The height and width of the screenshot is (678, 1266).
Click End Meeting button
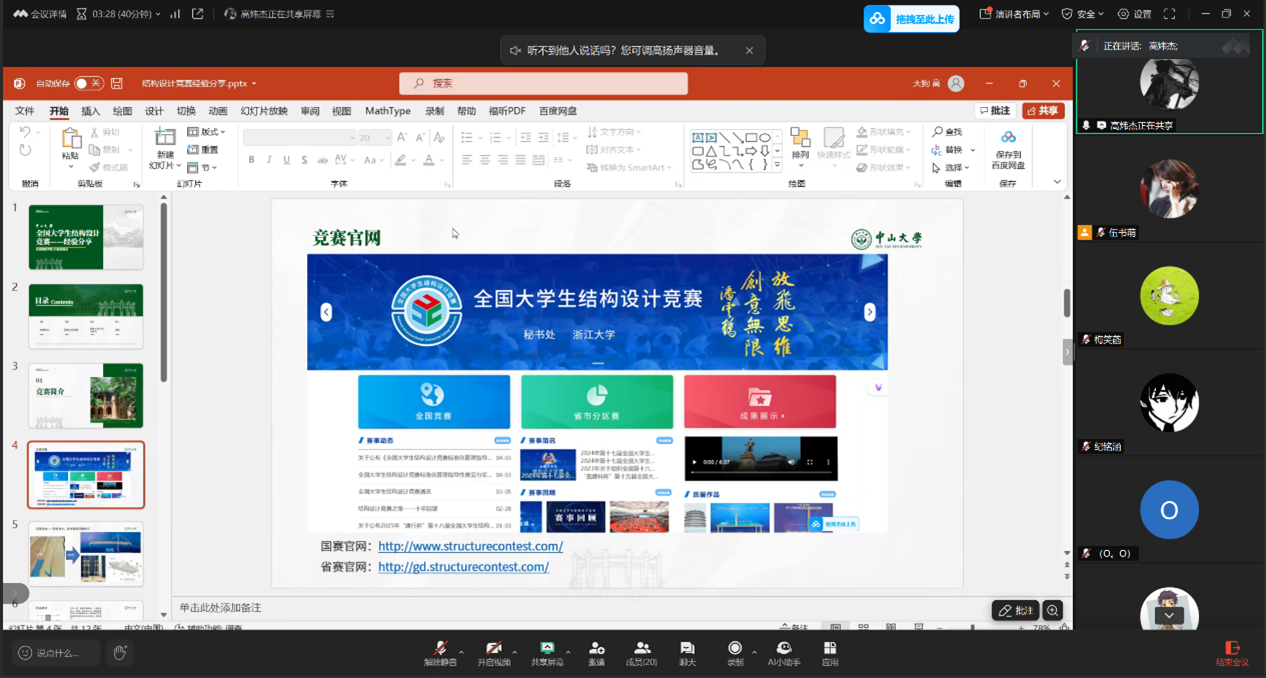[1232, 652]
